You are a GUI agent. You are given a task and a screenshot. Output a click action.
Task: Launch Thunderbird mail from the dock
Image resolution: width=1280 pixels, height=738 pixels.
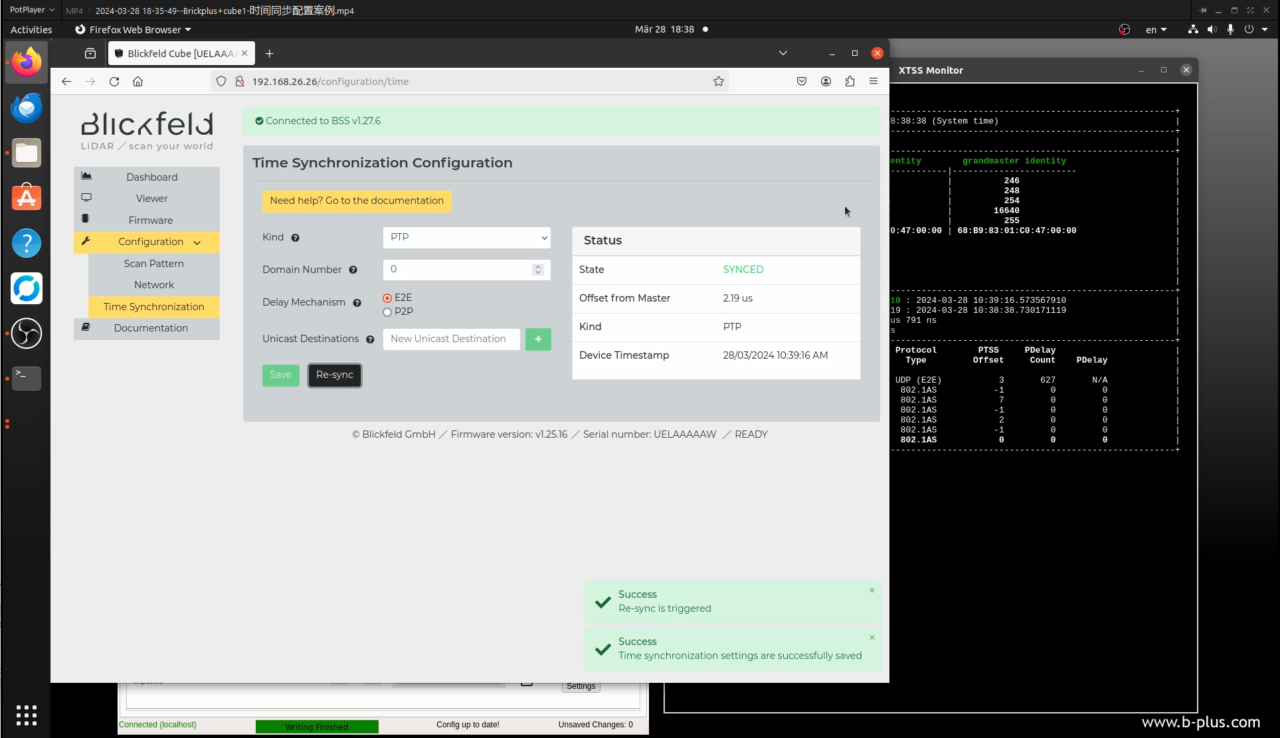pos(27,107)
